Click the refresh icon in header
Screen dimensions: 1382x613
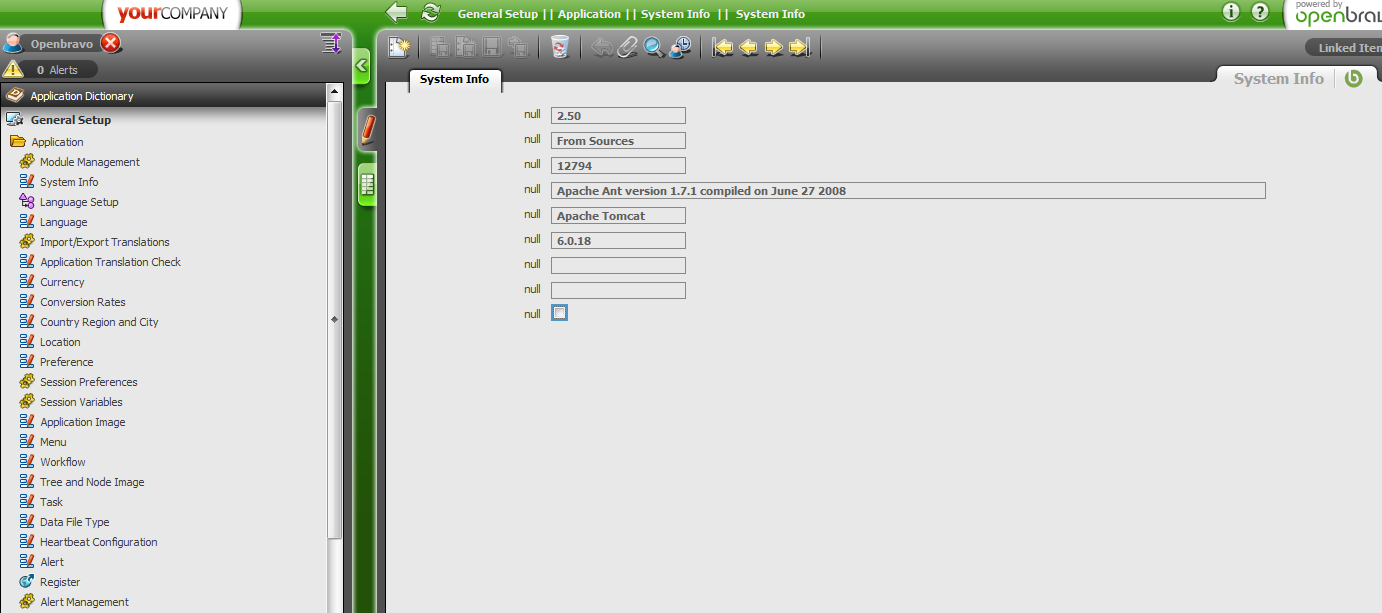coord(431,12)
